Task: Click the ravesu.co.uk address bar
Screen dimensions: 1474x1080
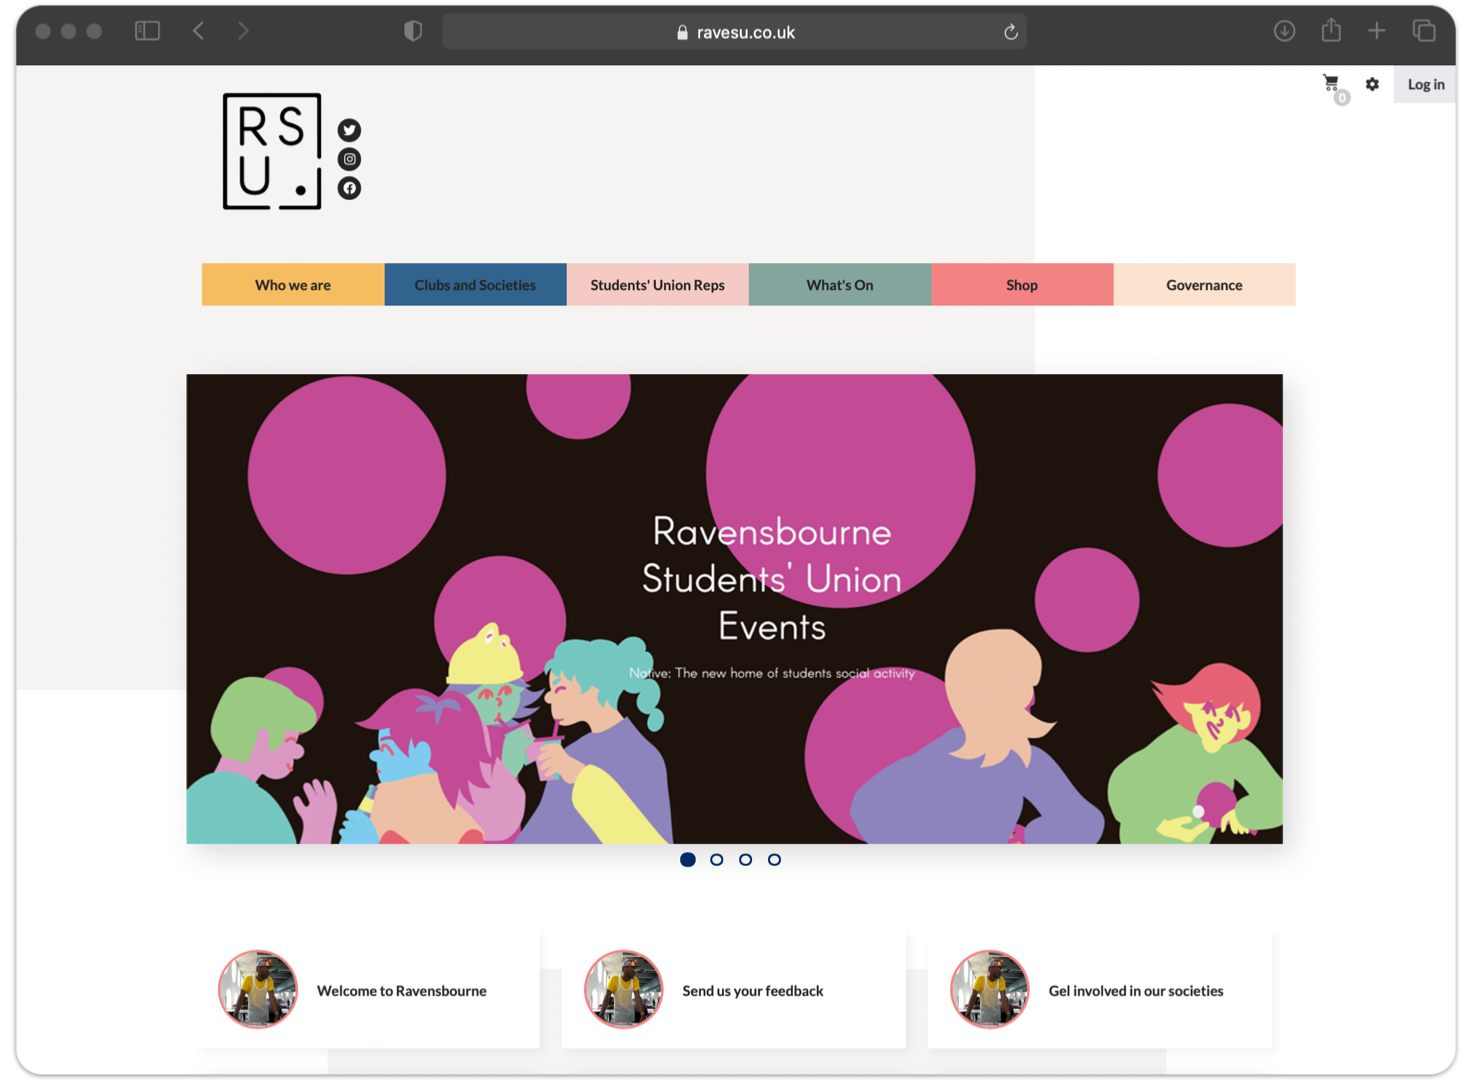Action: pyautogui.click(x=735, y=32)
